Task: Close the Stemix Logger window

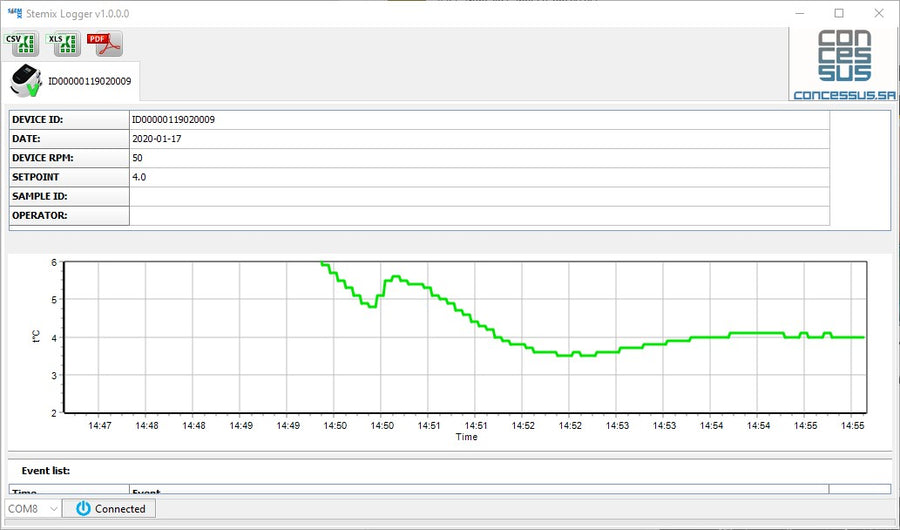Action: point(879,13)
